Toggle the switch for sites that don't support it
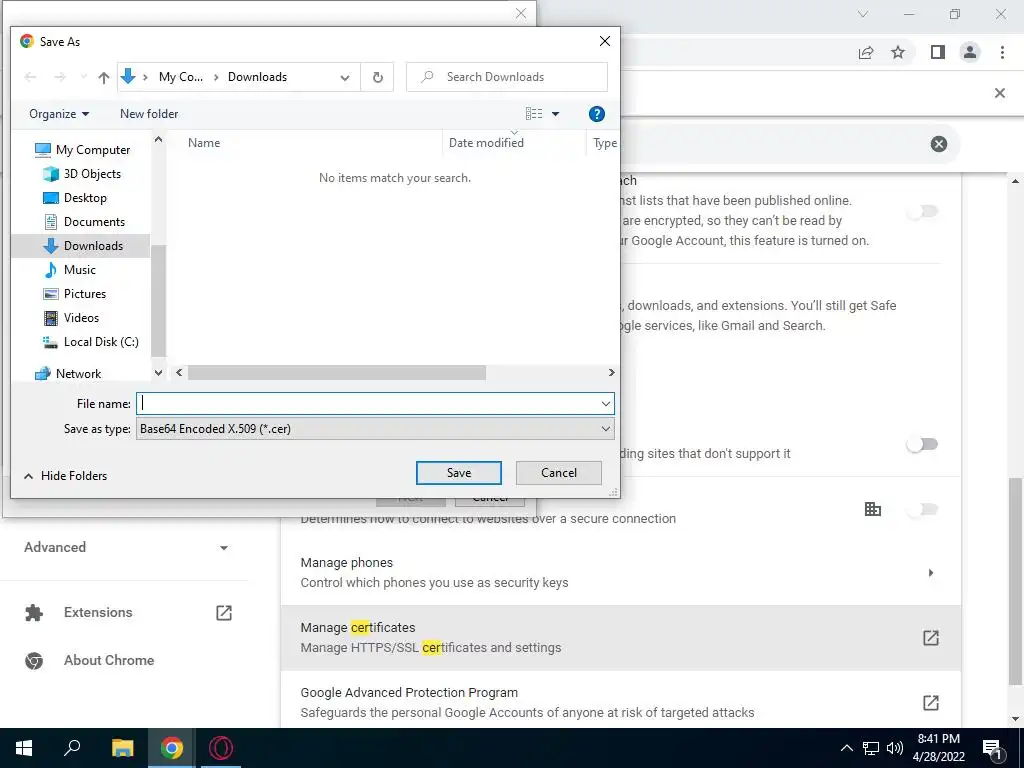The image size is (1024, 768). (x=922, y=445)
